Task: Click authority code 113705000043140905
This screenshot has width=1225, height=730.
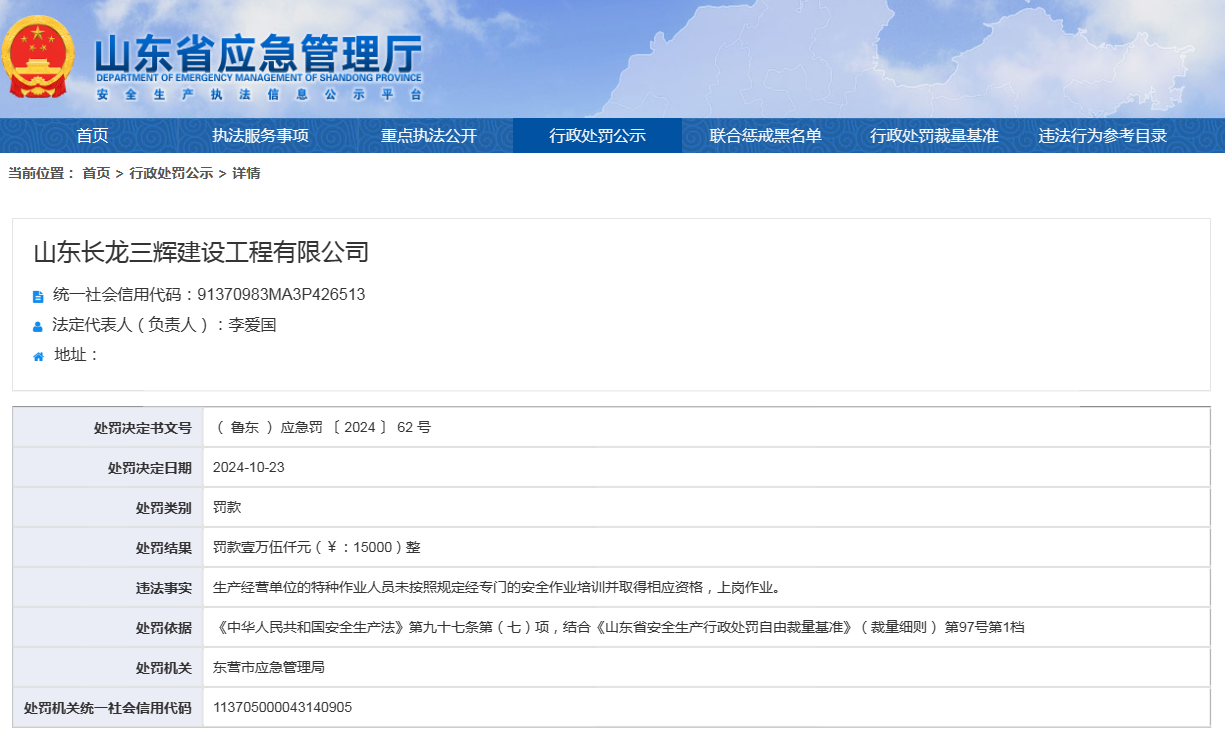Action: [x=283, y=707]
